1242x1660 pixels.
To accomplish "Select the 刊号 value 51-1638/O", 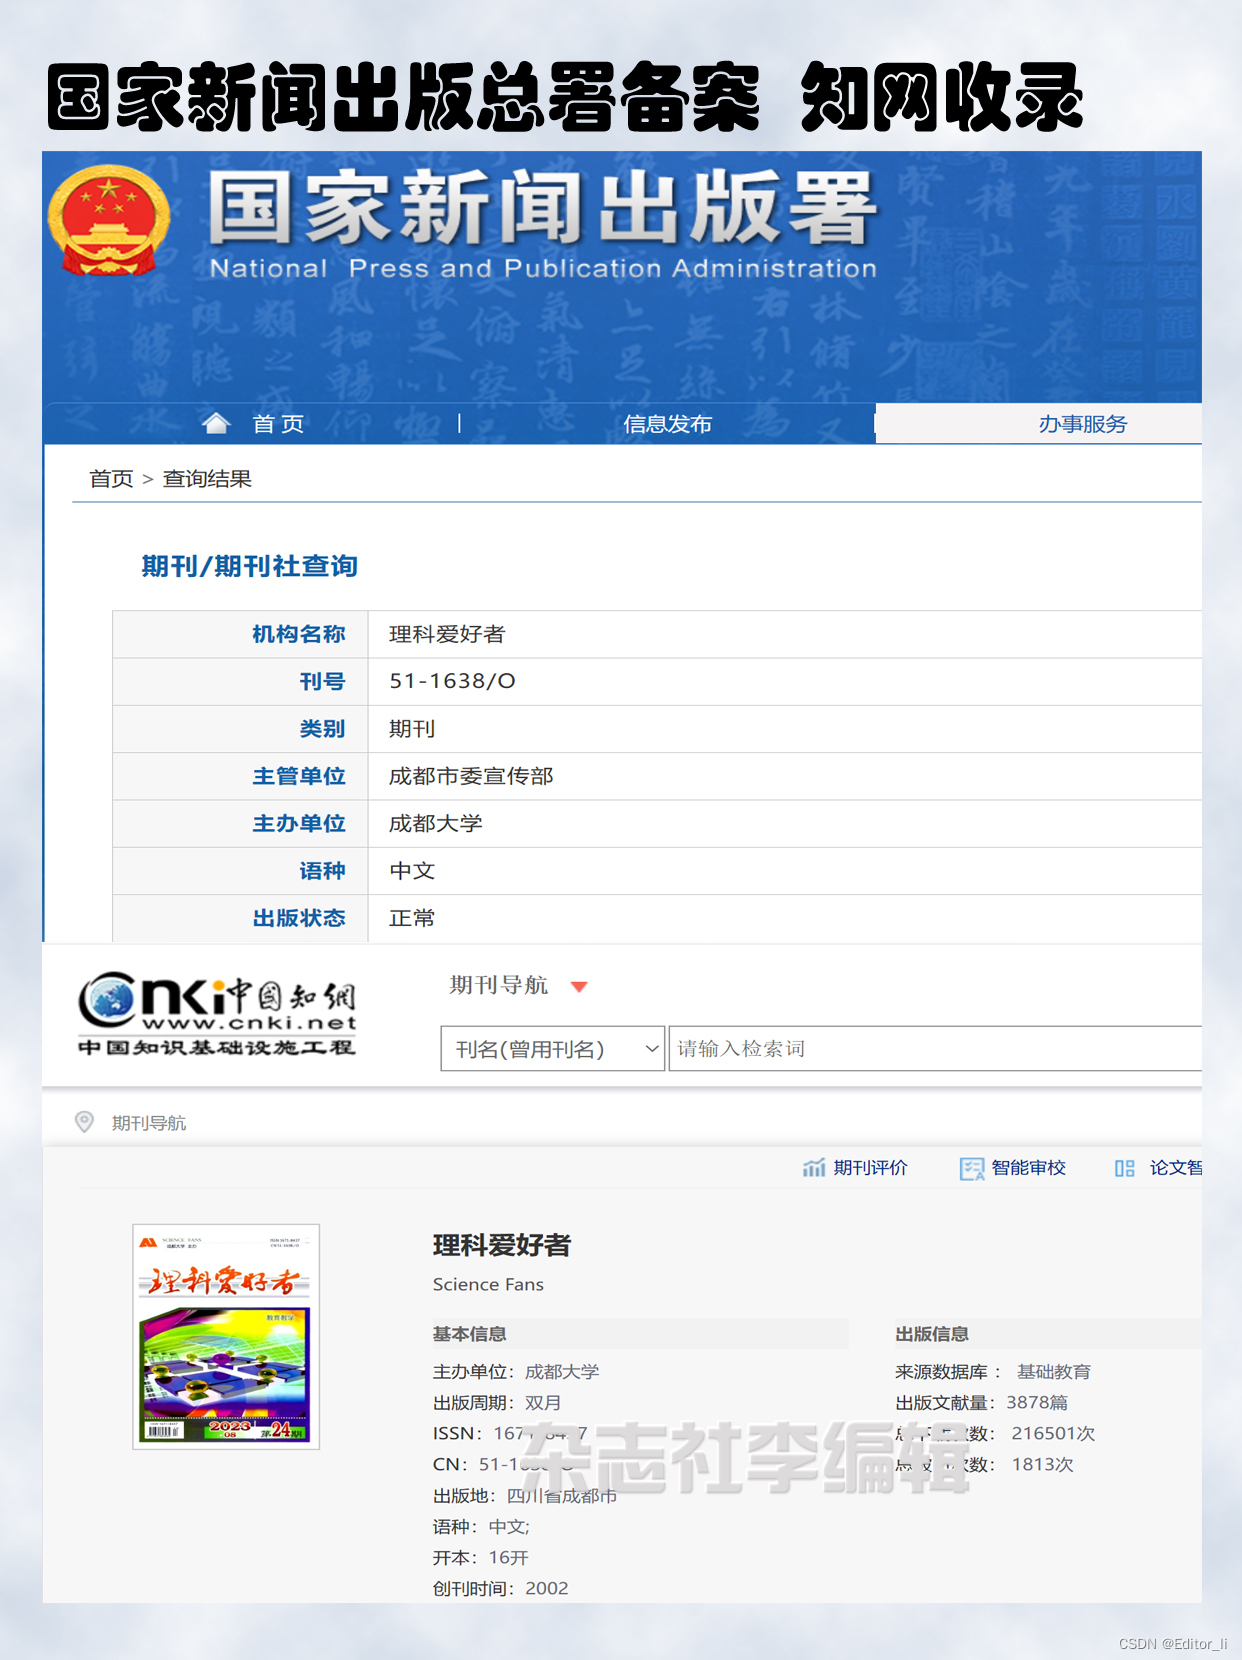I will click(x=452, y=681).
